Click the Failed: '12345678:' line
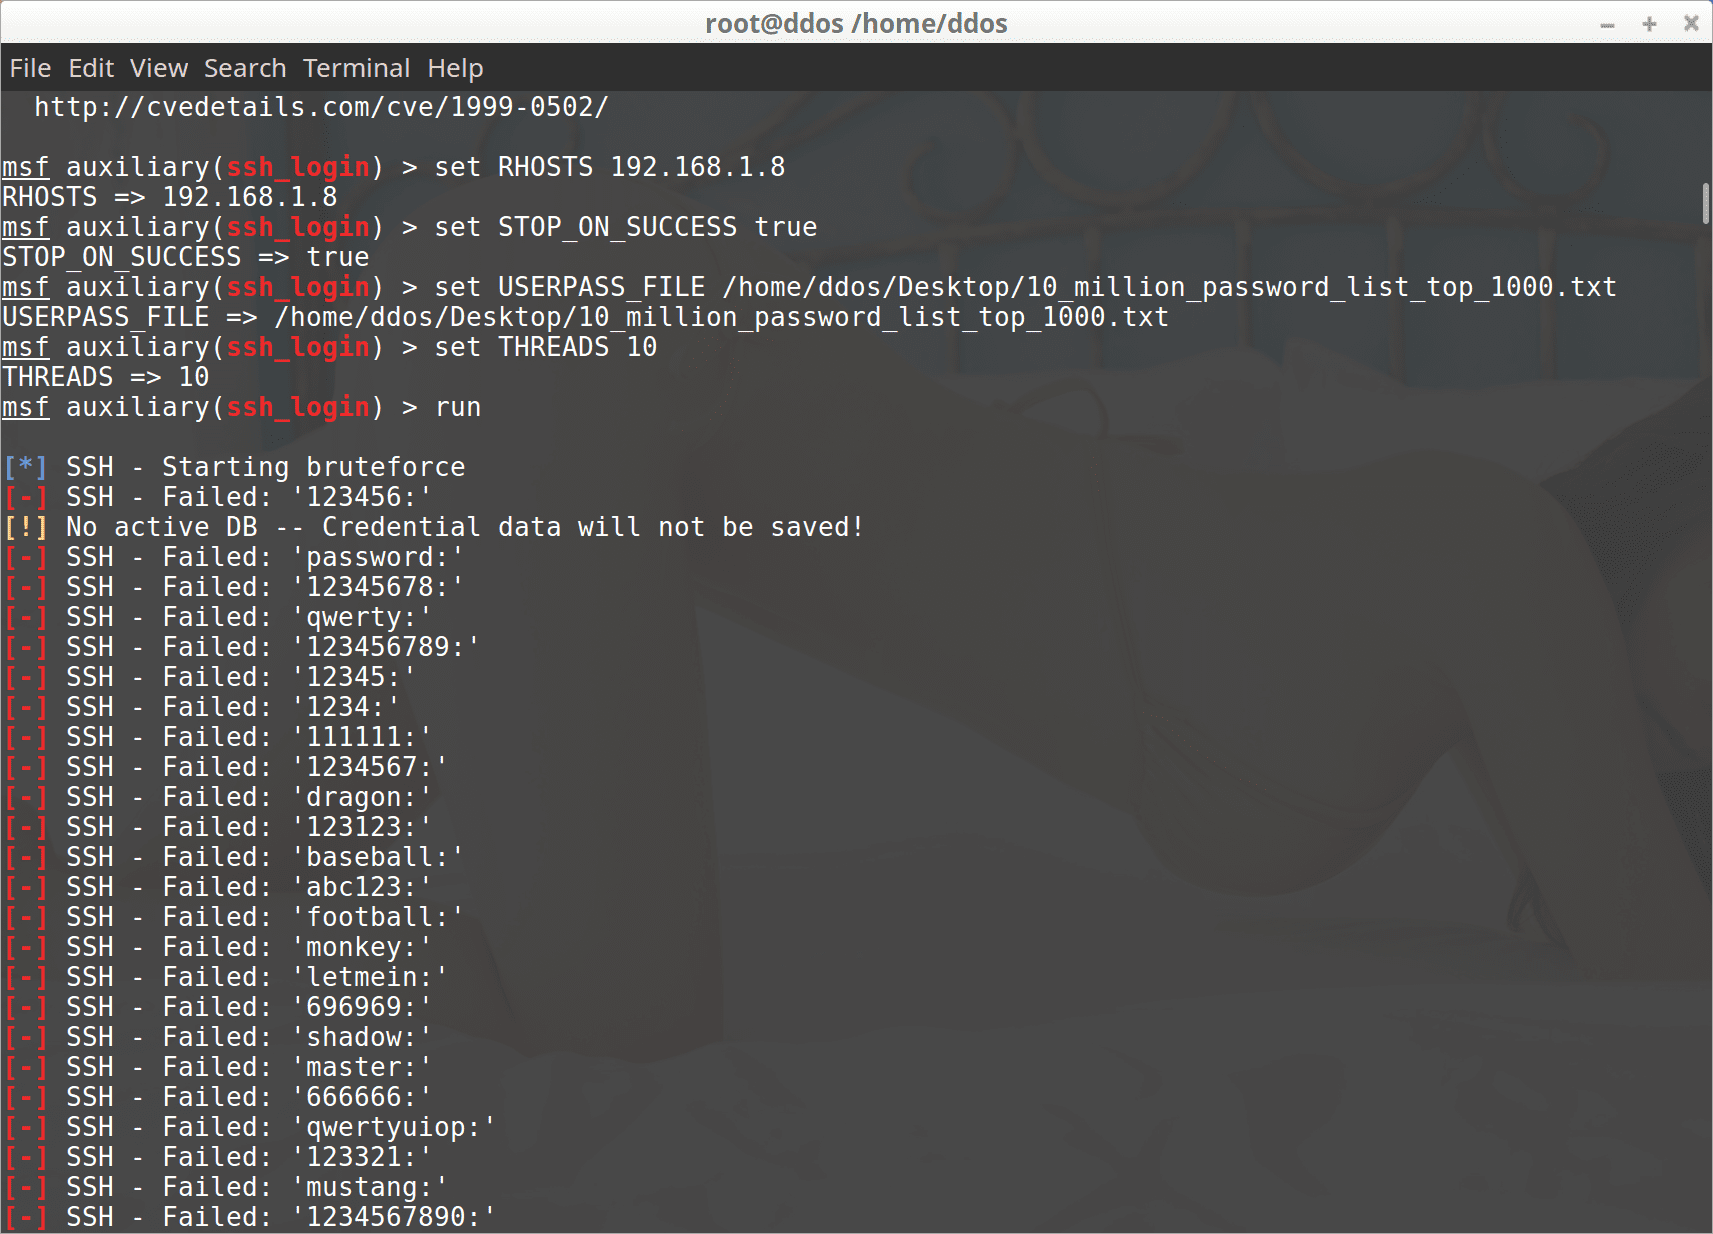The height and width of the screenshot is (1234, 1713). [234, 587]
